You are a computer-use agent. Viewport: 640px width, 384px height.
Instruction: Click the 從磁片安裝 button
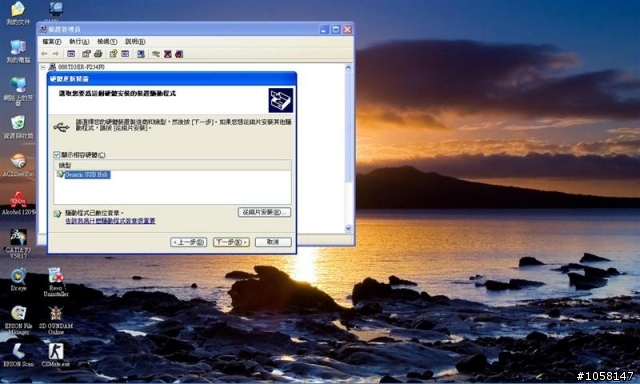point(264,212)
